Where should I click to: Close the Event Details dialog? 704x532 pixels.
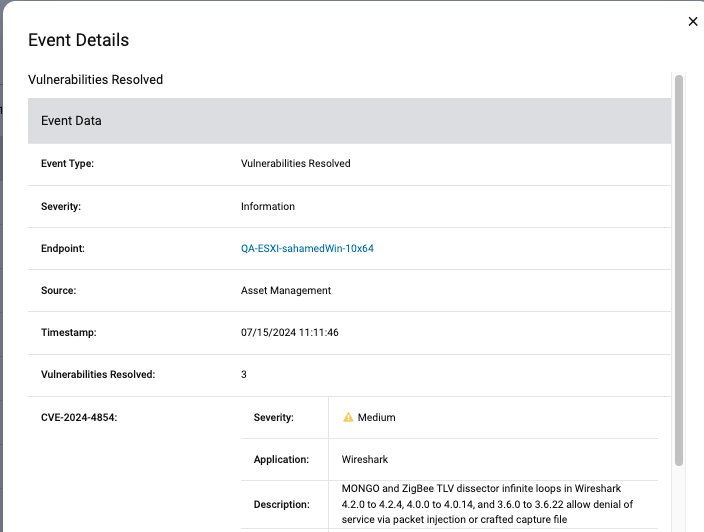pos(693,22)
